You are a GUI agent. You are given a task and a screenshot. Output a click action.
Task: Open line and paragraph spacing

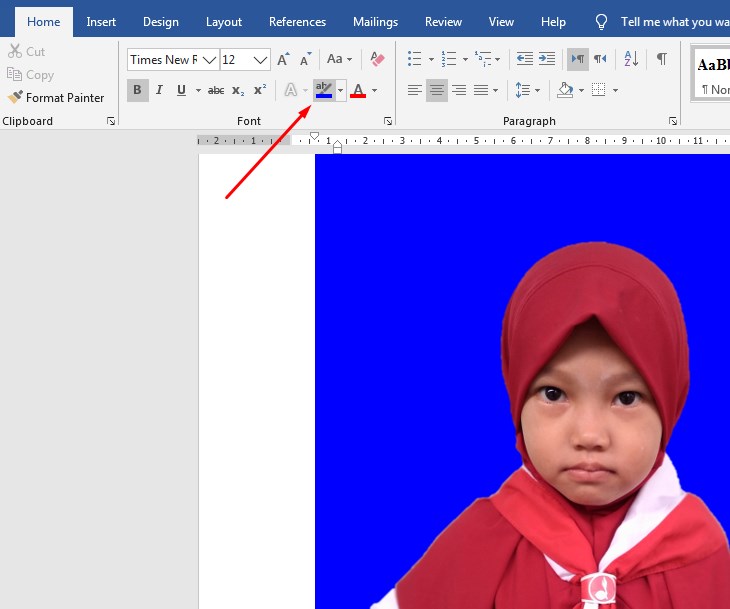pyautogui.click(x=523, y=90)
